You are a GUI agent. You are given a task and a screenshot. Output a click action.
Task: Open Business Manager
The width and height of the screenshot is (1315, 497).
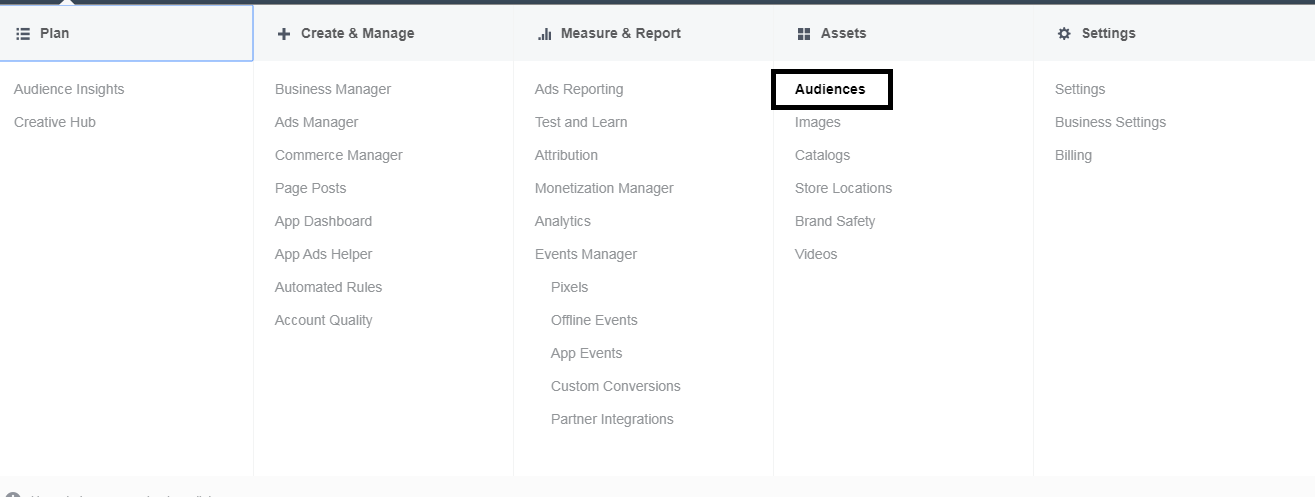tap(333, 89)
